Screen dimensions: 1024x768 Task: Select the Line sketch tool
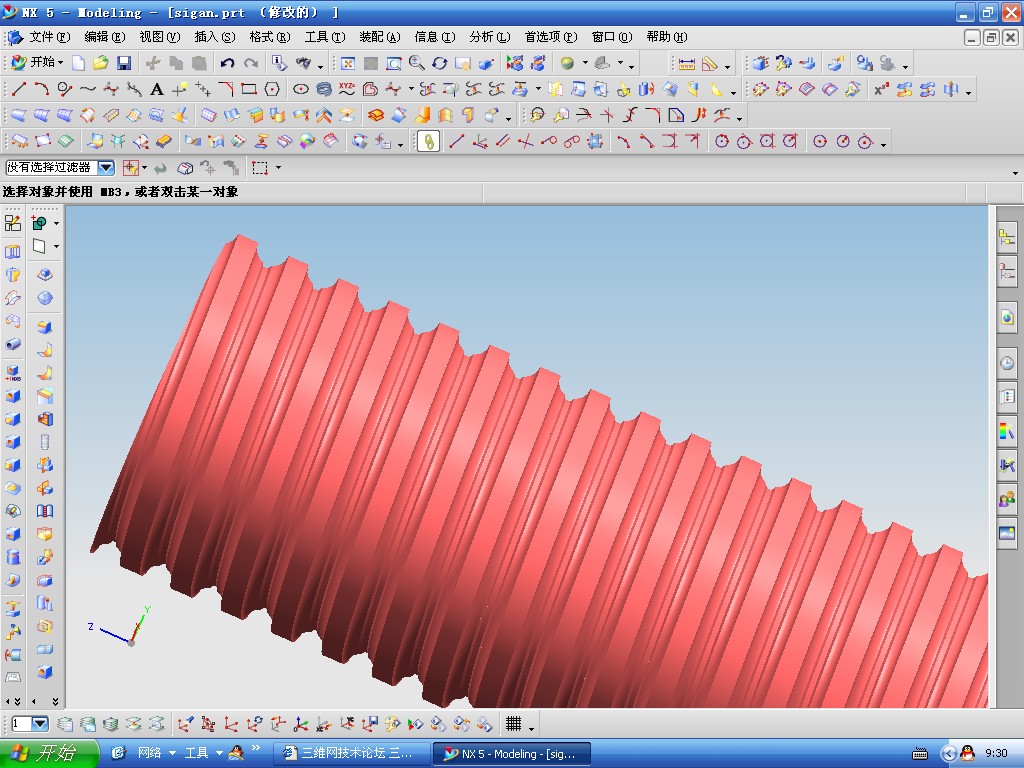(x=19, y=89)
